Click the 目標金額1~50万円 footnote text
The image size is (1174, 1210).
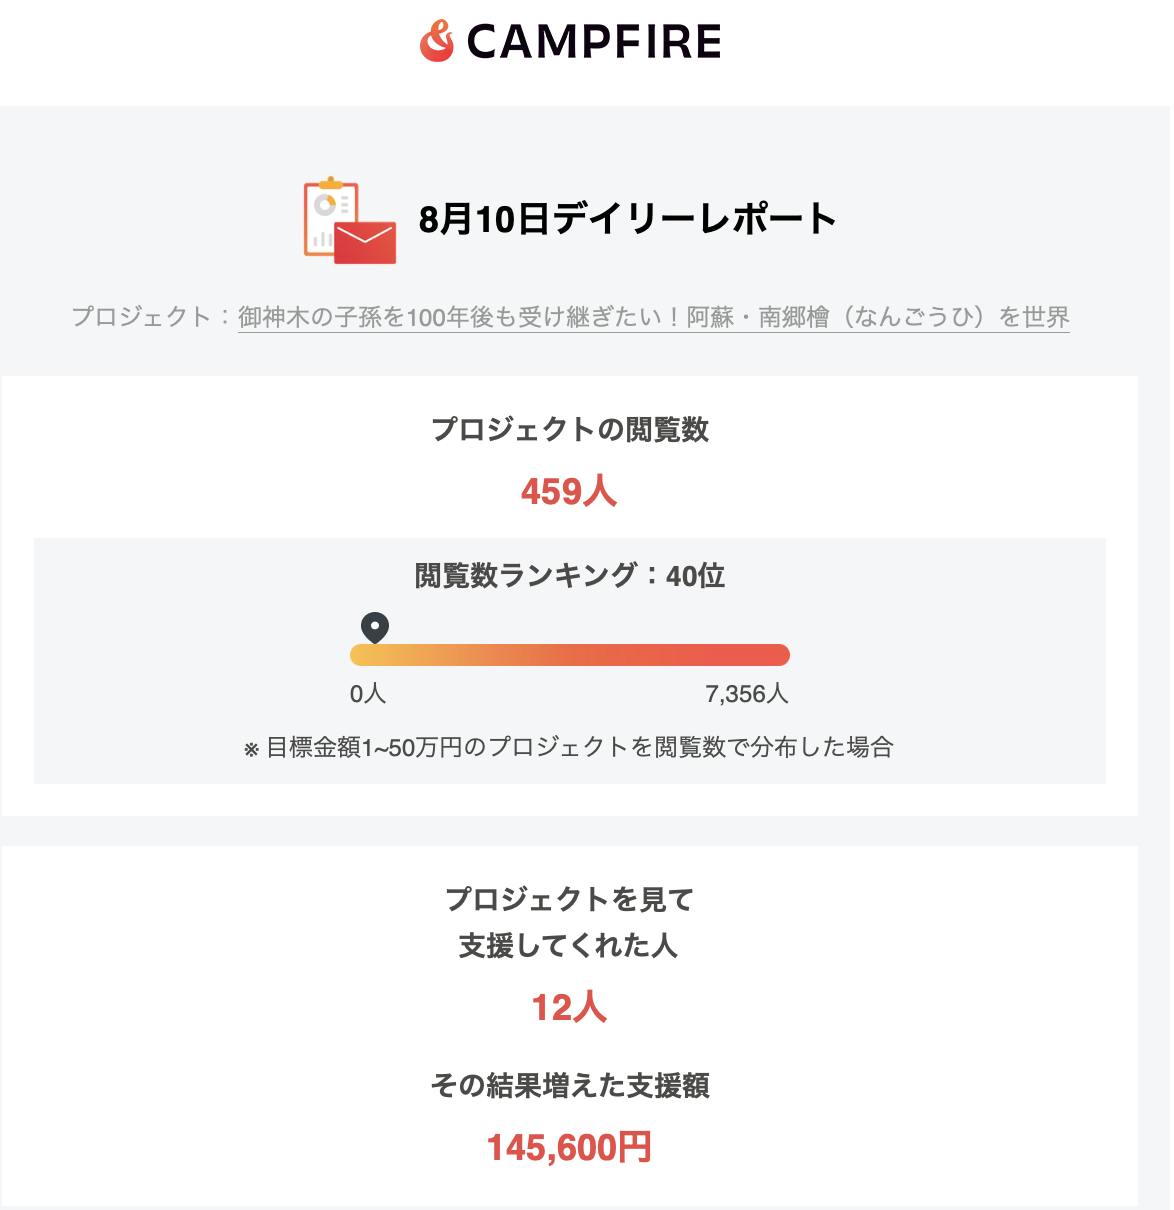coord(569,748)
